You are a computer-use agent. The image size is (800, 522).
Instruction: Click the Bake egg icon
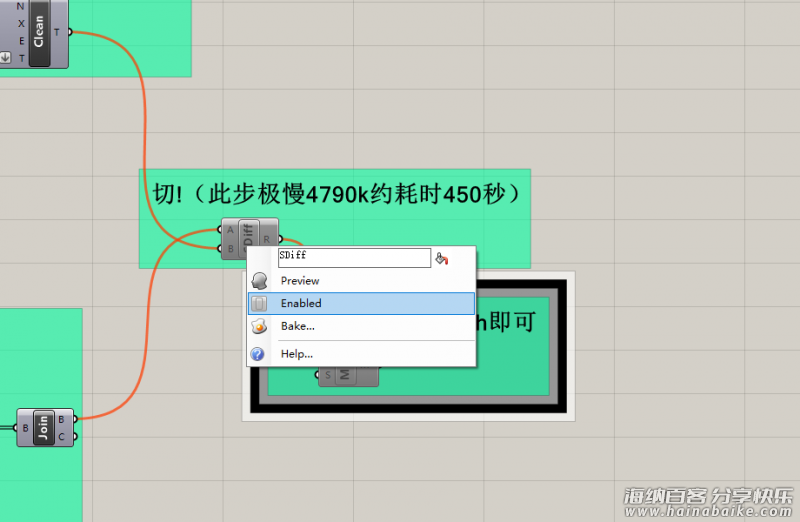tap(259, 326)
